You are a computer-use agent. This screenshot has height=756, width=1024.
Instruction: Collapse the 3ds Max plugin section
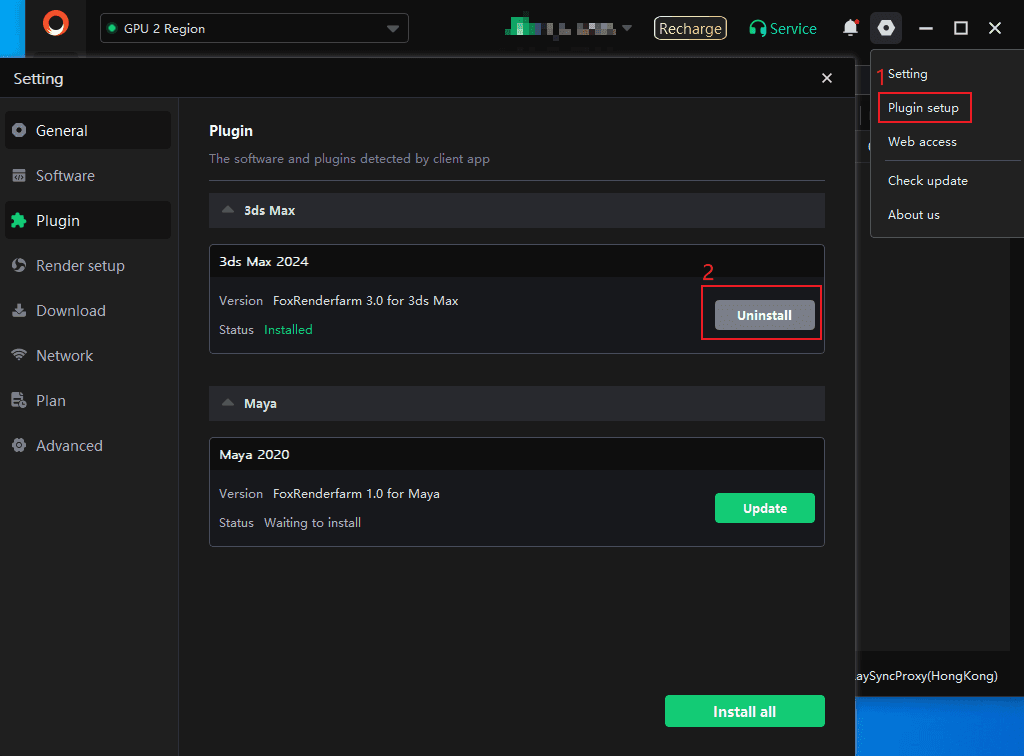click(228, 211)
